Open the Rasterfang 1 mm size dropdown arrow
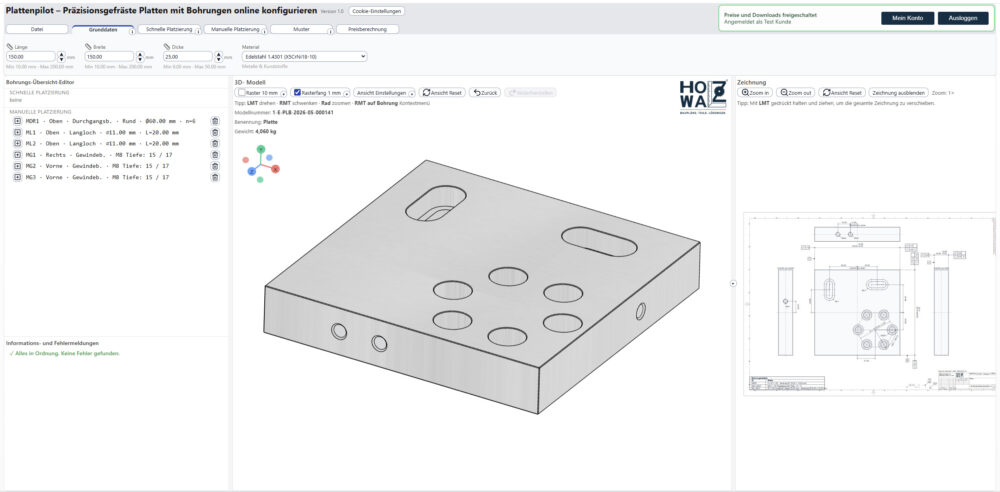 pyautogui.click(x=347, y=93)
